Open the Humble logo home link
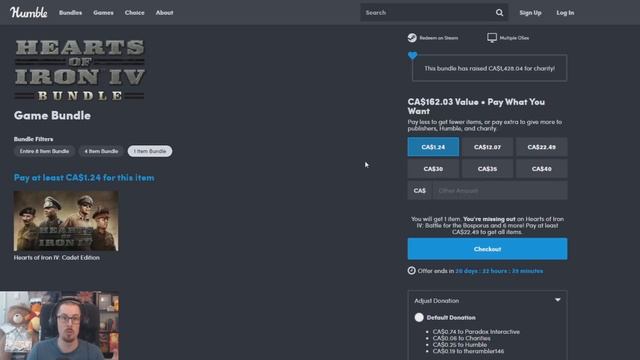 (x=29, y=13)
